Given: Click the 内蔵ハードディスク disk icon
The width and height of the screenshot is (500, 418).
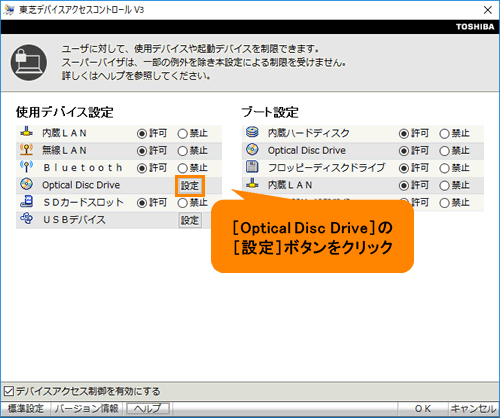Looking at the screenshot, I should (x=252, y=132).
